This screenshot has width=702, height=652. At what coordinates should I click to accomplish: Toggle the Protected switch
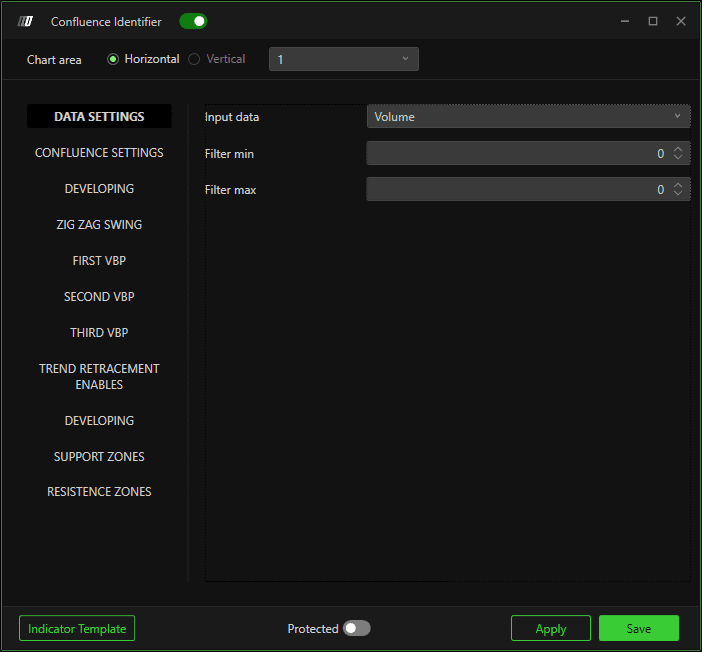pyautogui.click(x=356, y=628)
